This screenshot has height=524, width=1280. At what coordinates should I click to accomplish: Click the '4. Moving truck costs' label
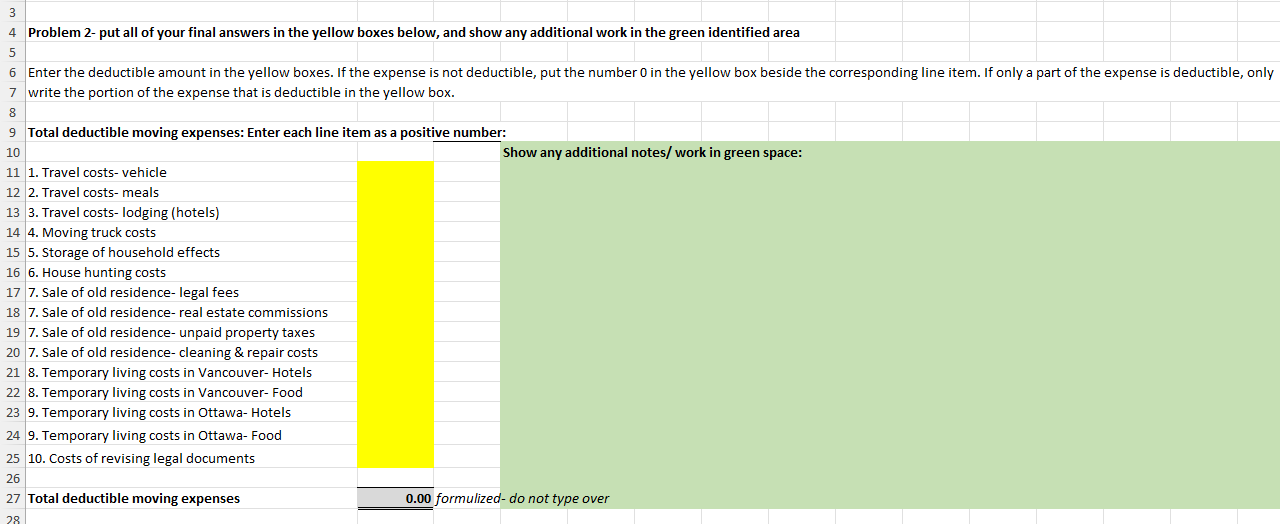(x=92, y=232)
